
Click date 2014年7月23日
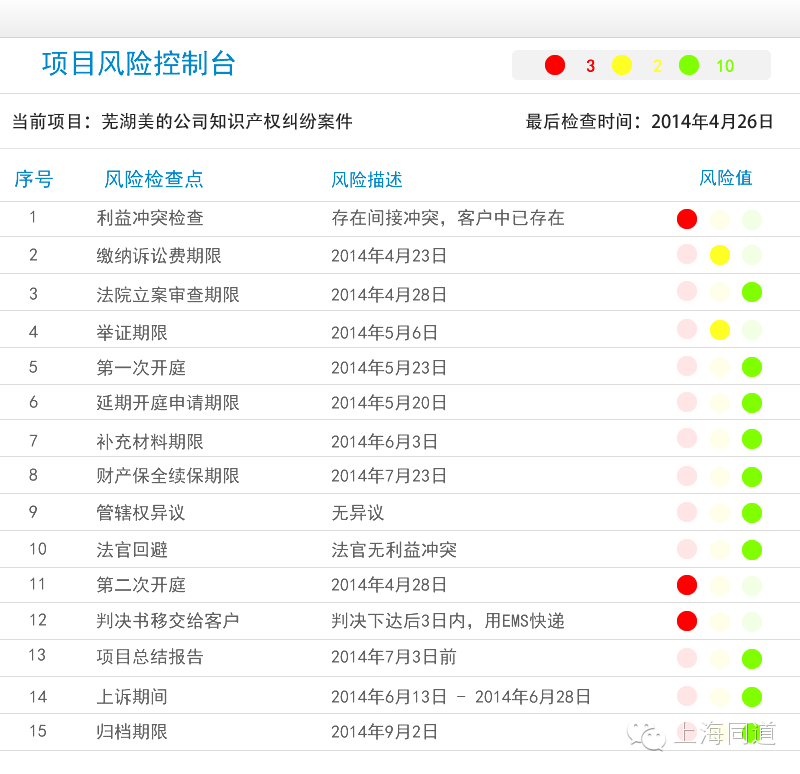[389, 476]
